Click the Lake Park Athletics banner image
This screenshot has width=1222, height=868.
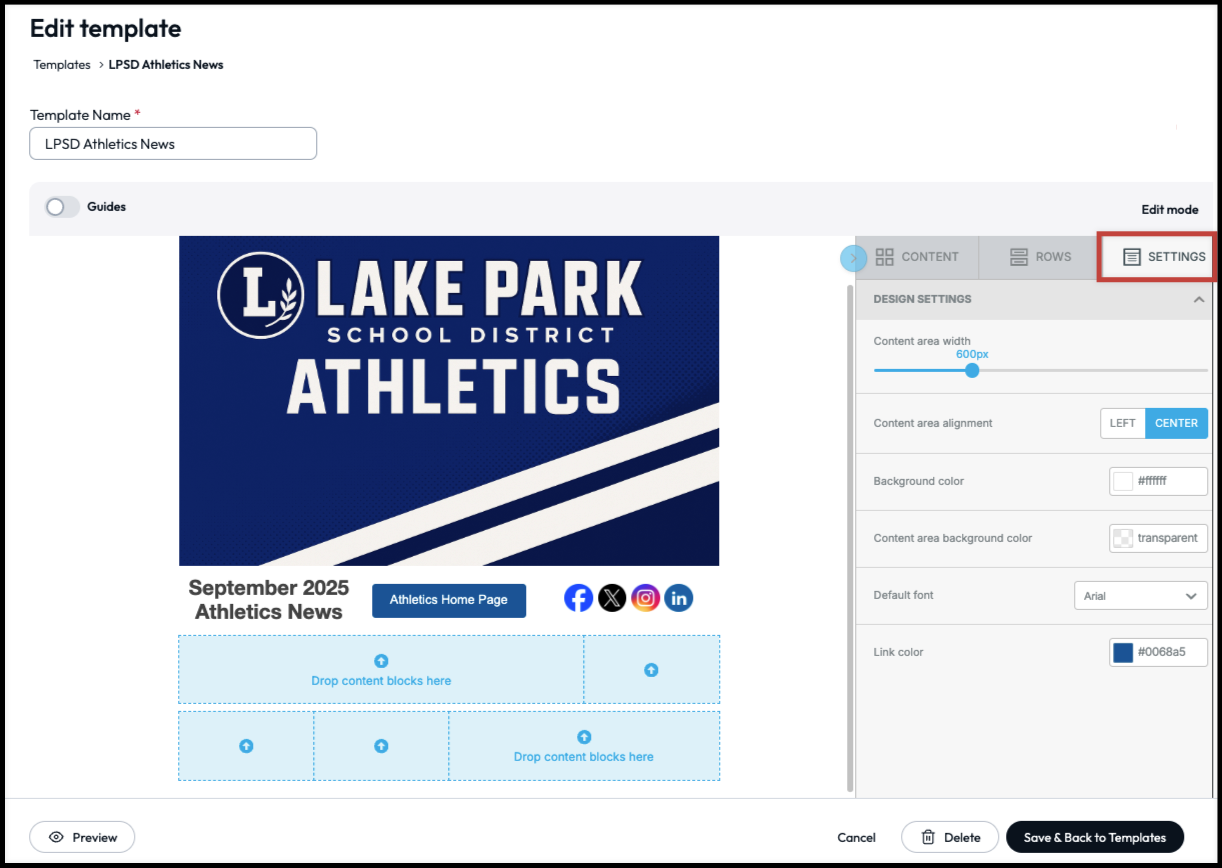pyautogui.click(x=449, y=400)
